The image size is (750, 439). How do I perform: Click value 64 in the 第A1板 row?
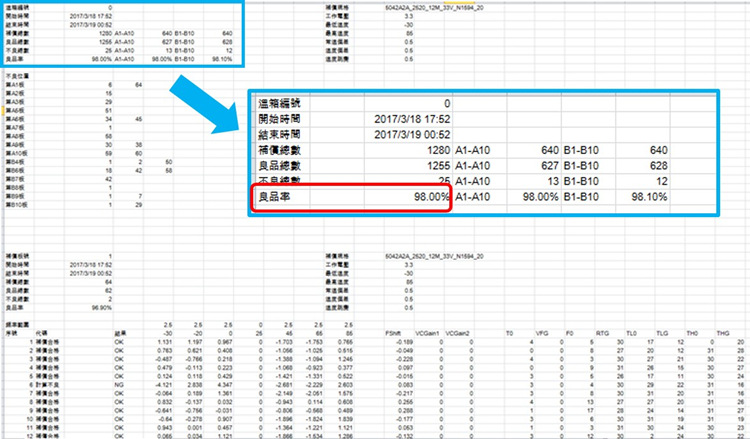pos(138,84)
